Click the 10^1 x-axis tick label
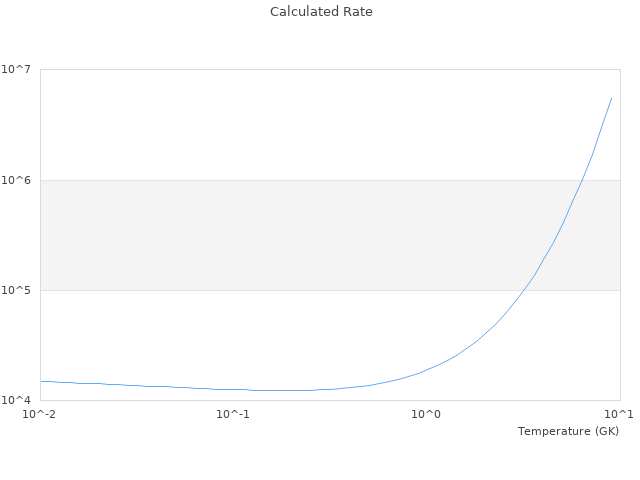 click(618, 414)
